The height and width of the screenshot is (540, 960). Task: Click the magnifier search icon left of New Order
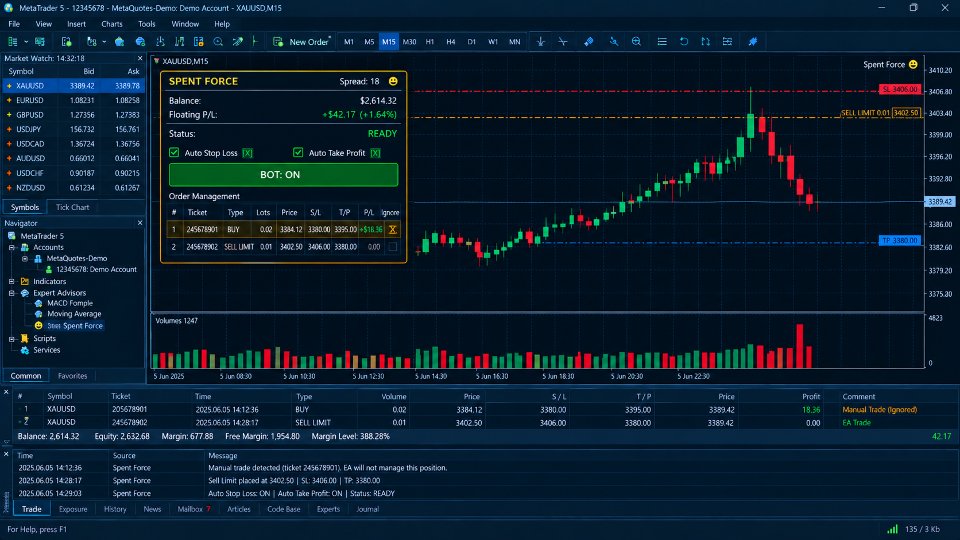click(218, 42)
